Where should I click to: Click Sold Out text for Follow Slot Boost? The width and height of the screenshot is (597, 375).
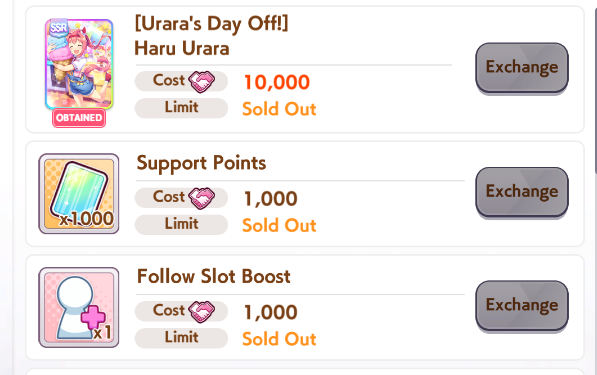[x=279, y=339]
